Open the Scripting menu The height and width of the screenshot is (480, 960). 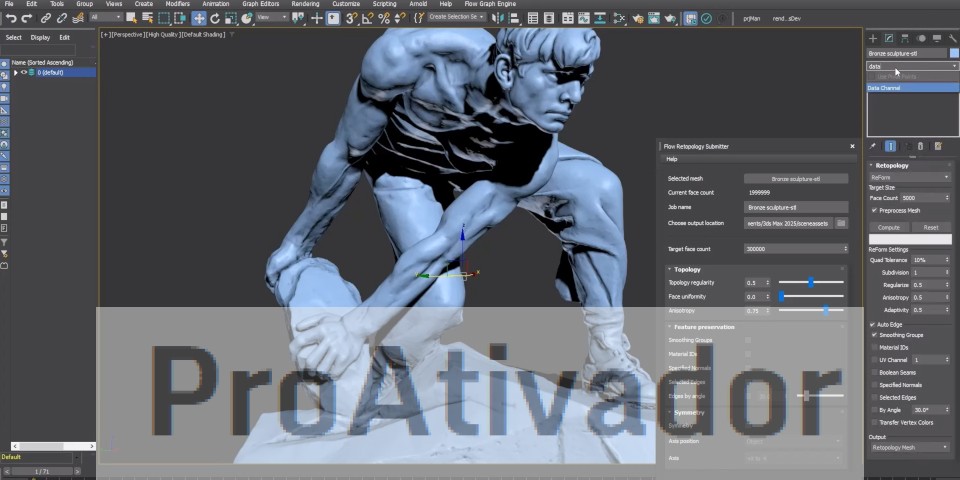384,4
